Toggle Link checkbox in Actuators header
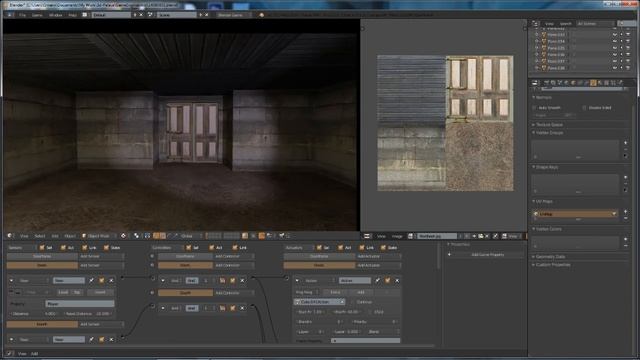Image resolution: width=640 pixels, height=360 pixels. (x=362, y=247)
